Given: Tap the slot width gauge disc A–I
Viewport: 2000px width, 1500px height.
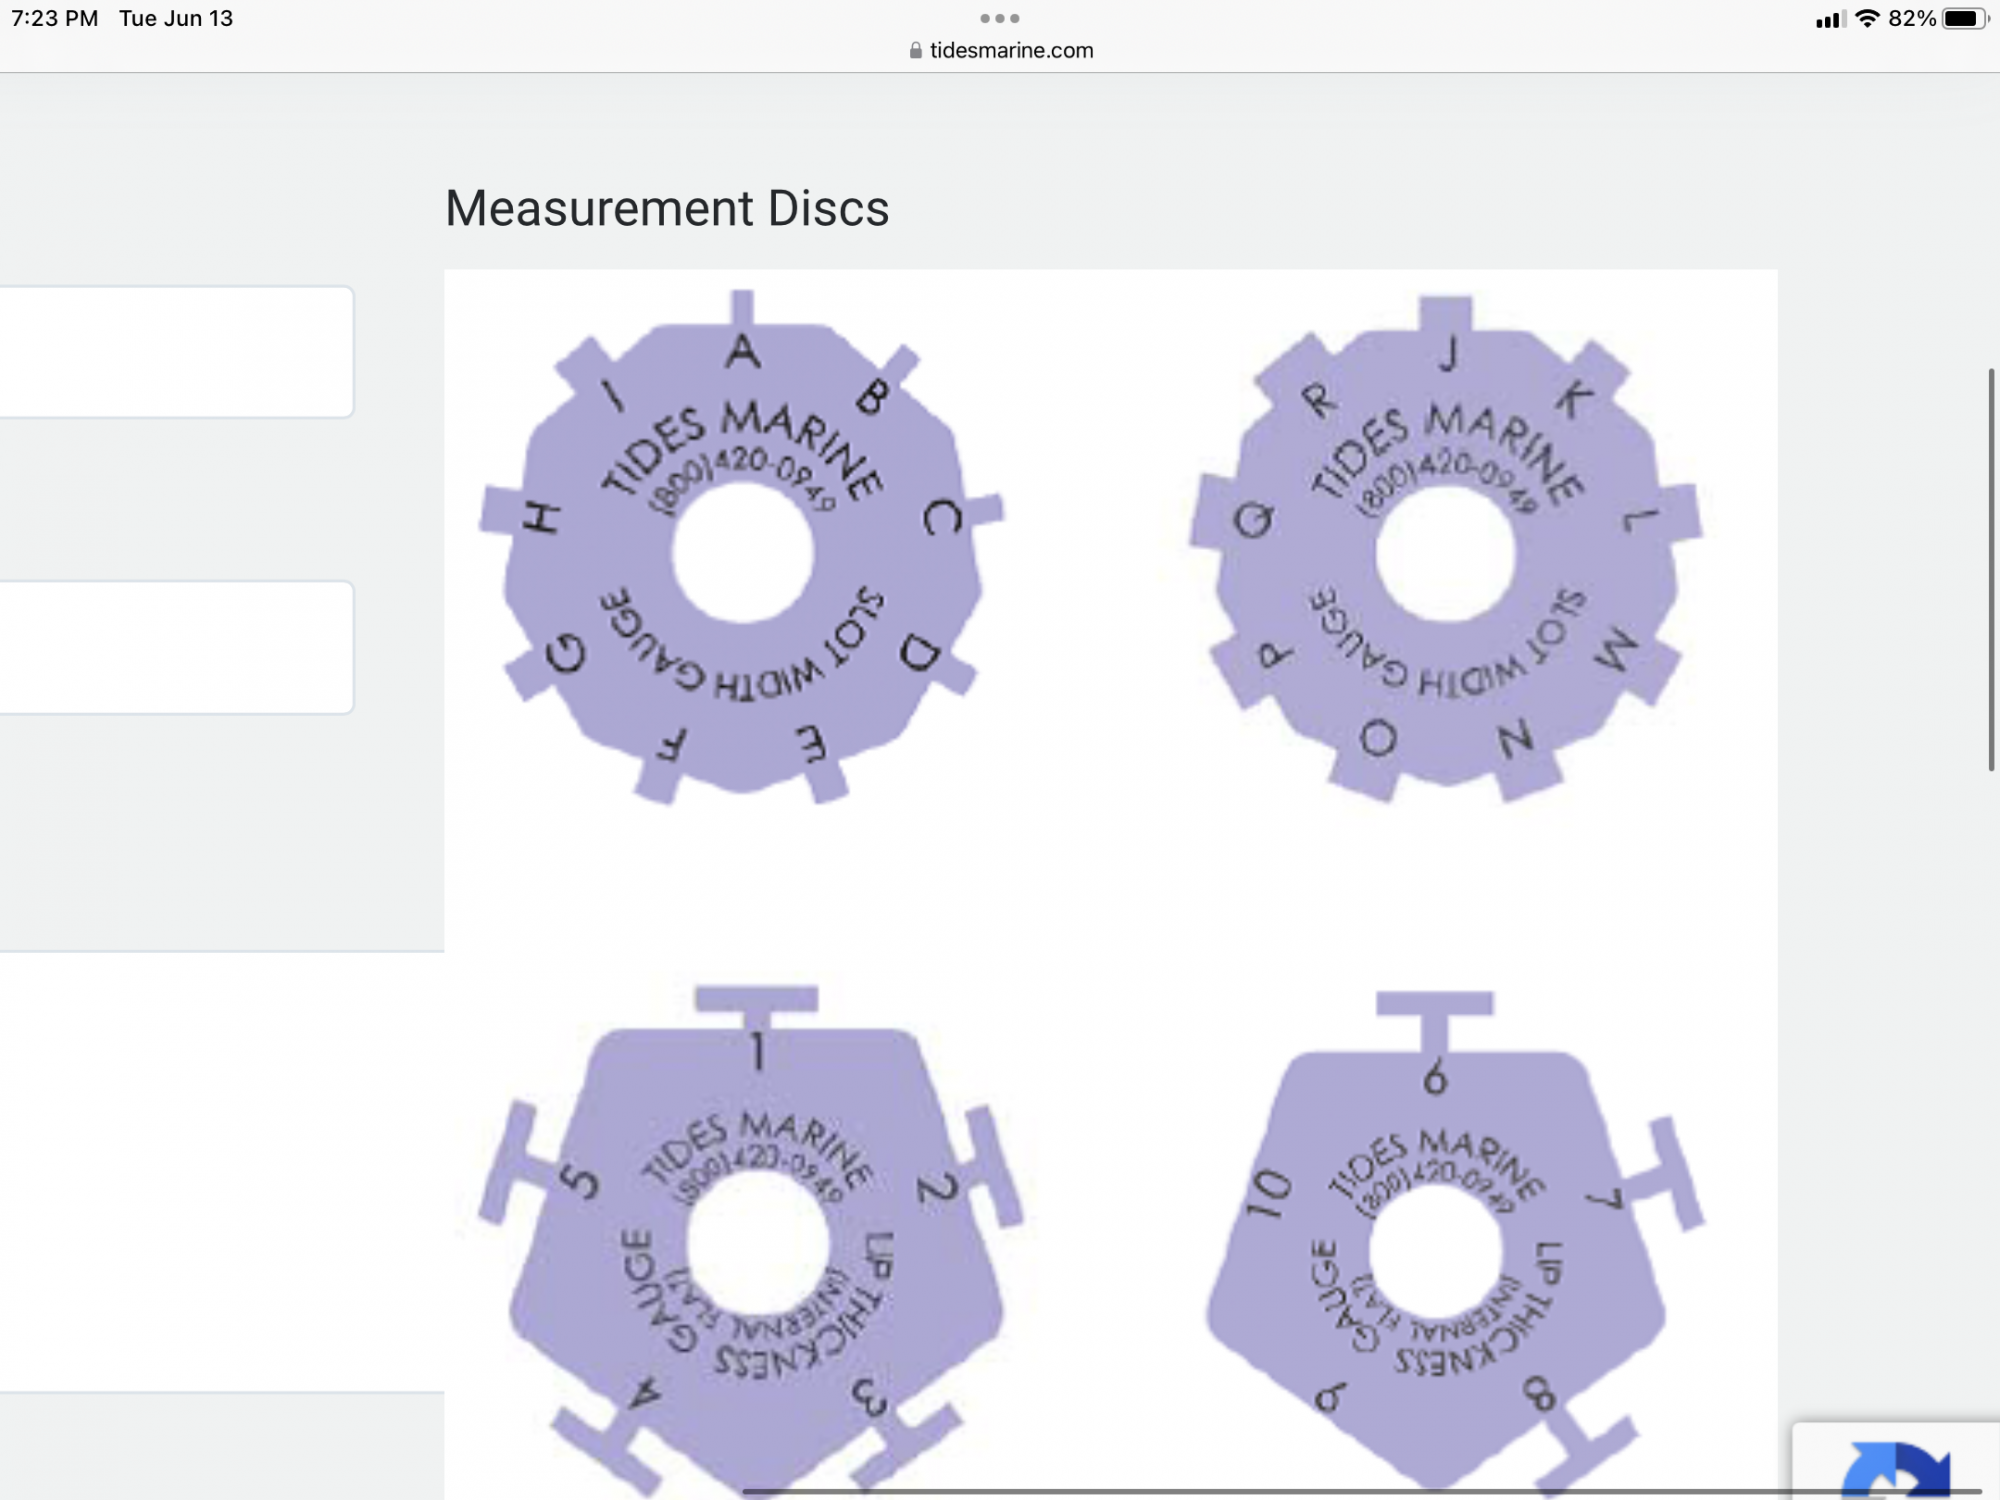Looking at the screenshot, I should point(742,547).
